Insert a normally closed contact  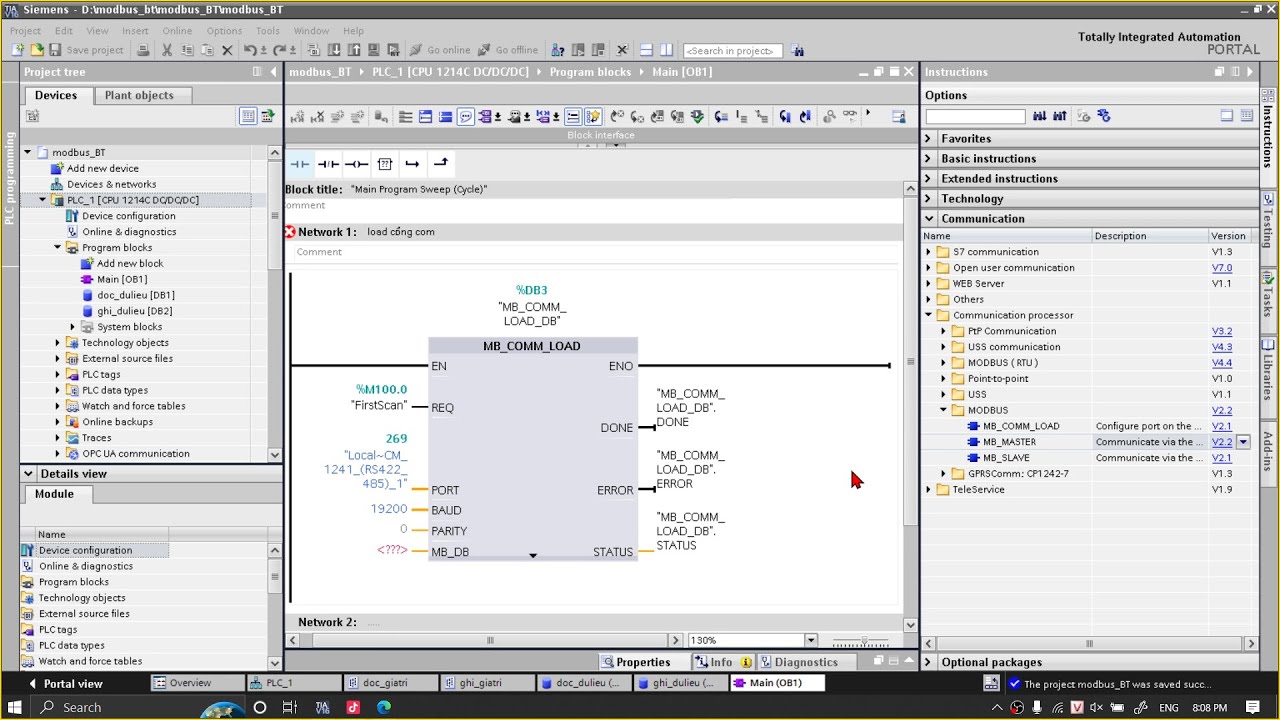click(328, 164)
